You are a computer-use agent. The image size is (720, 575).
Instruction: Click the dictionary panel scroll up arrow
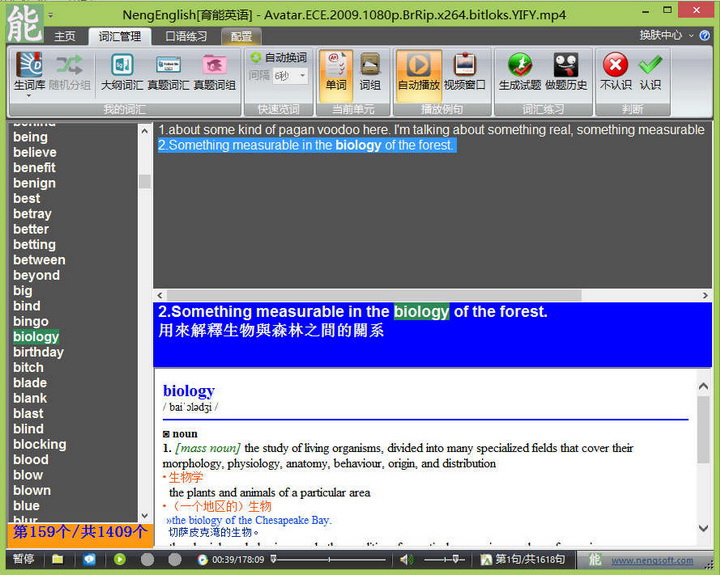pyautogui.click(x=703, y=387)
